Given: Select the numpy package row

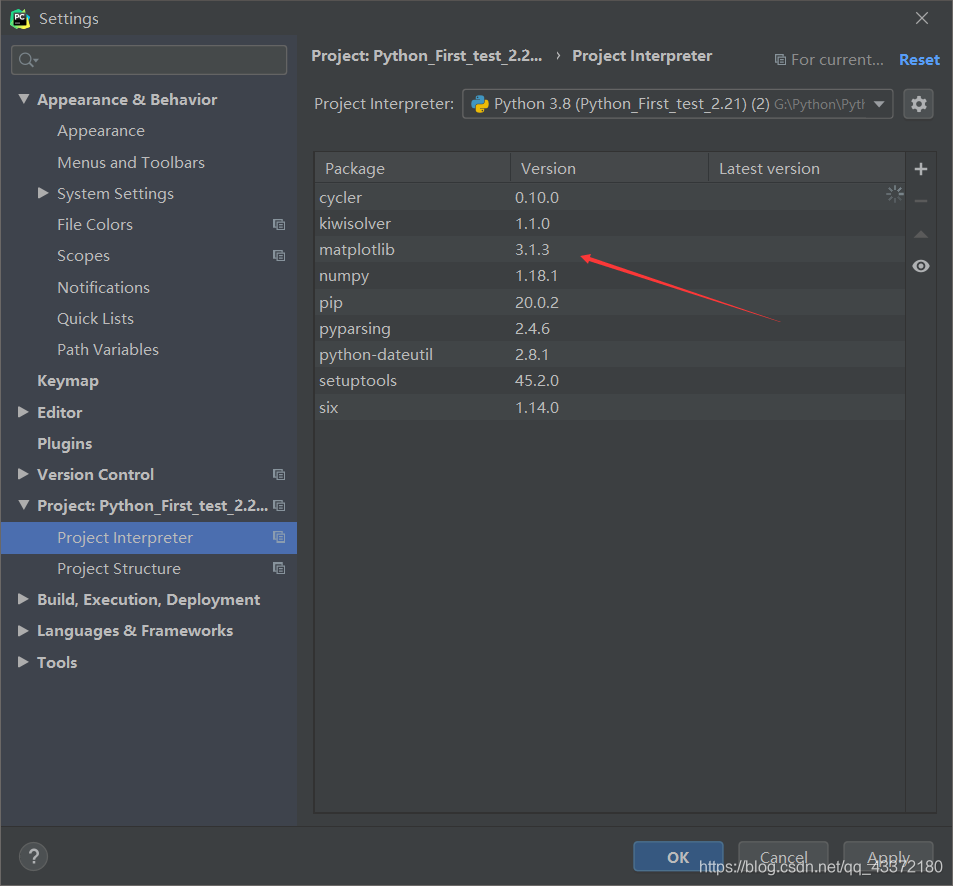Looking at the screenshot, I should pos(610,276).
